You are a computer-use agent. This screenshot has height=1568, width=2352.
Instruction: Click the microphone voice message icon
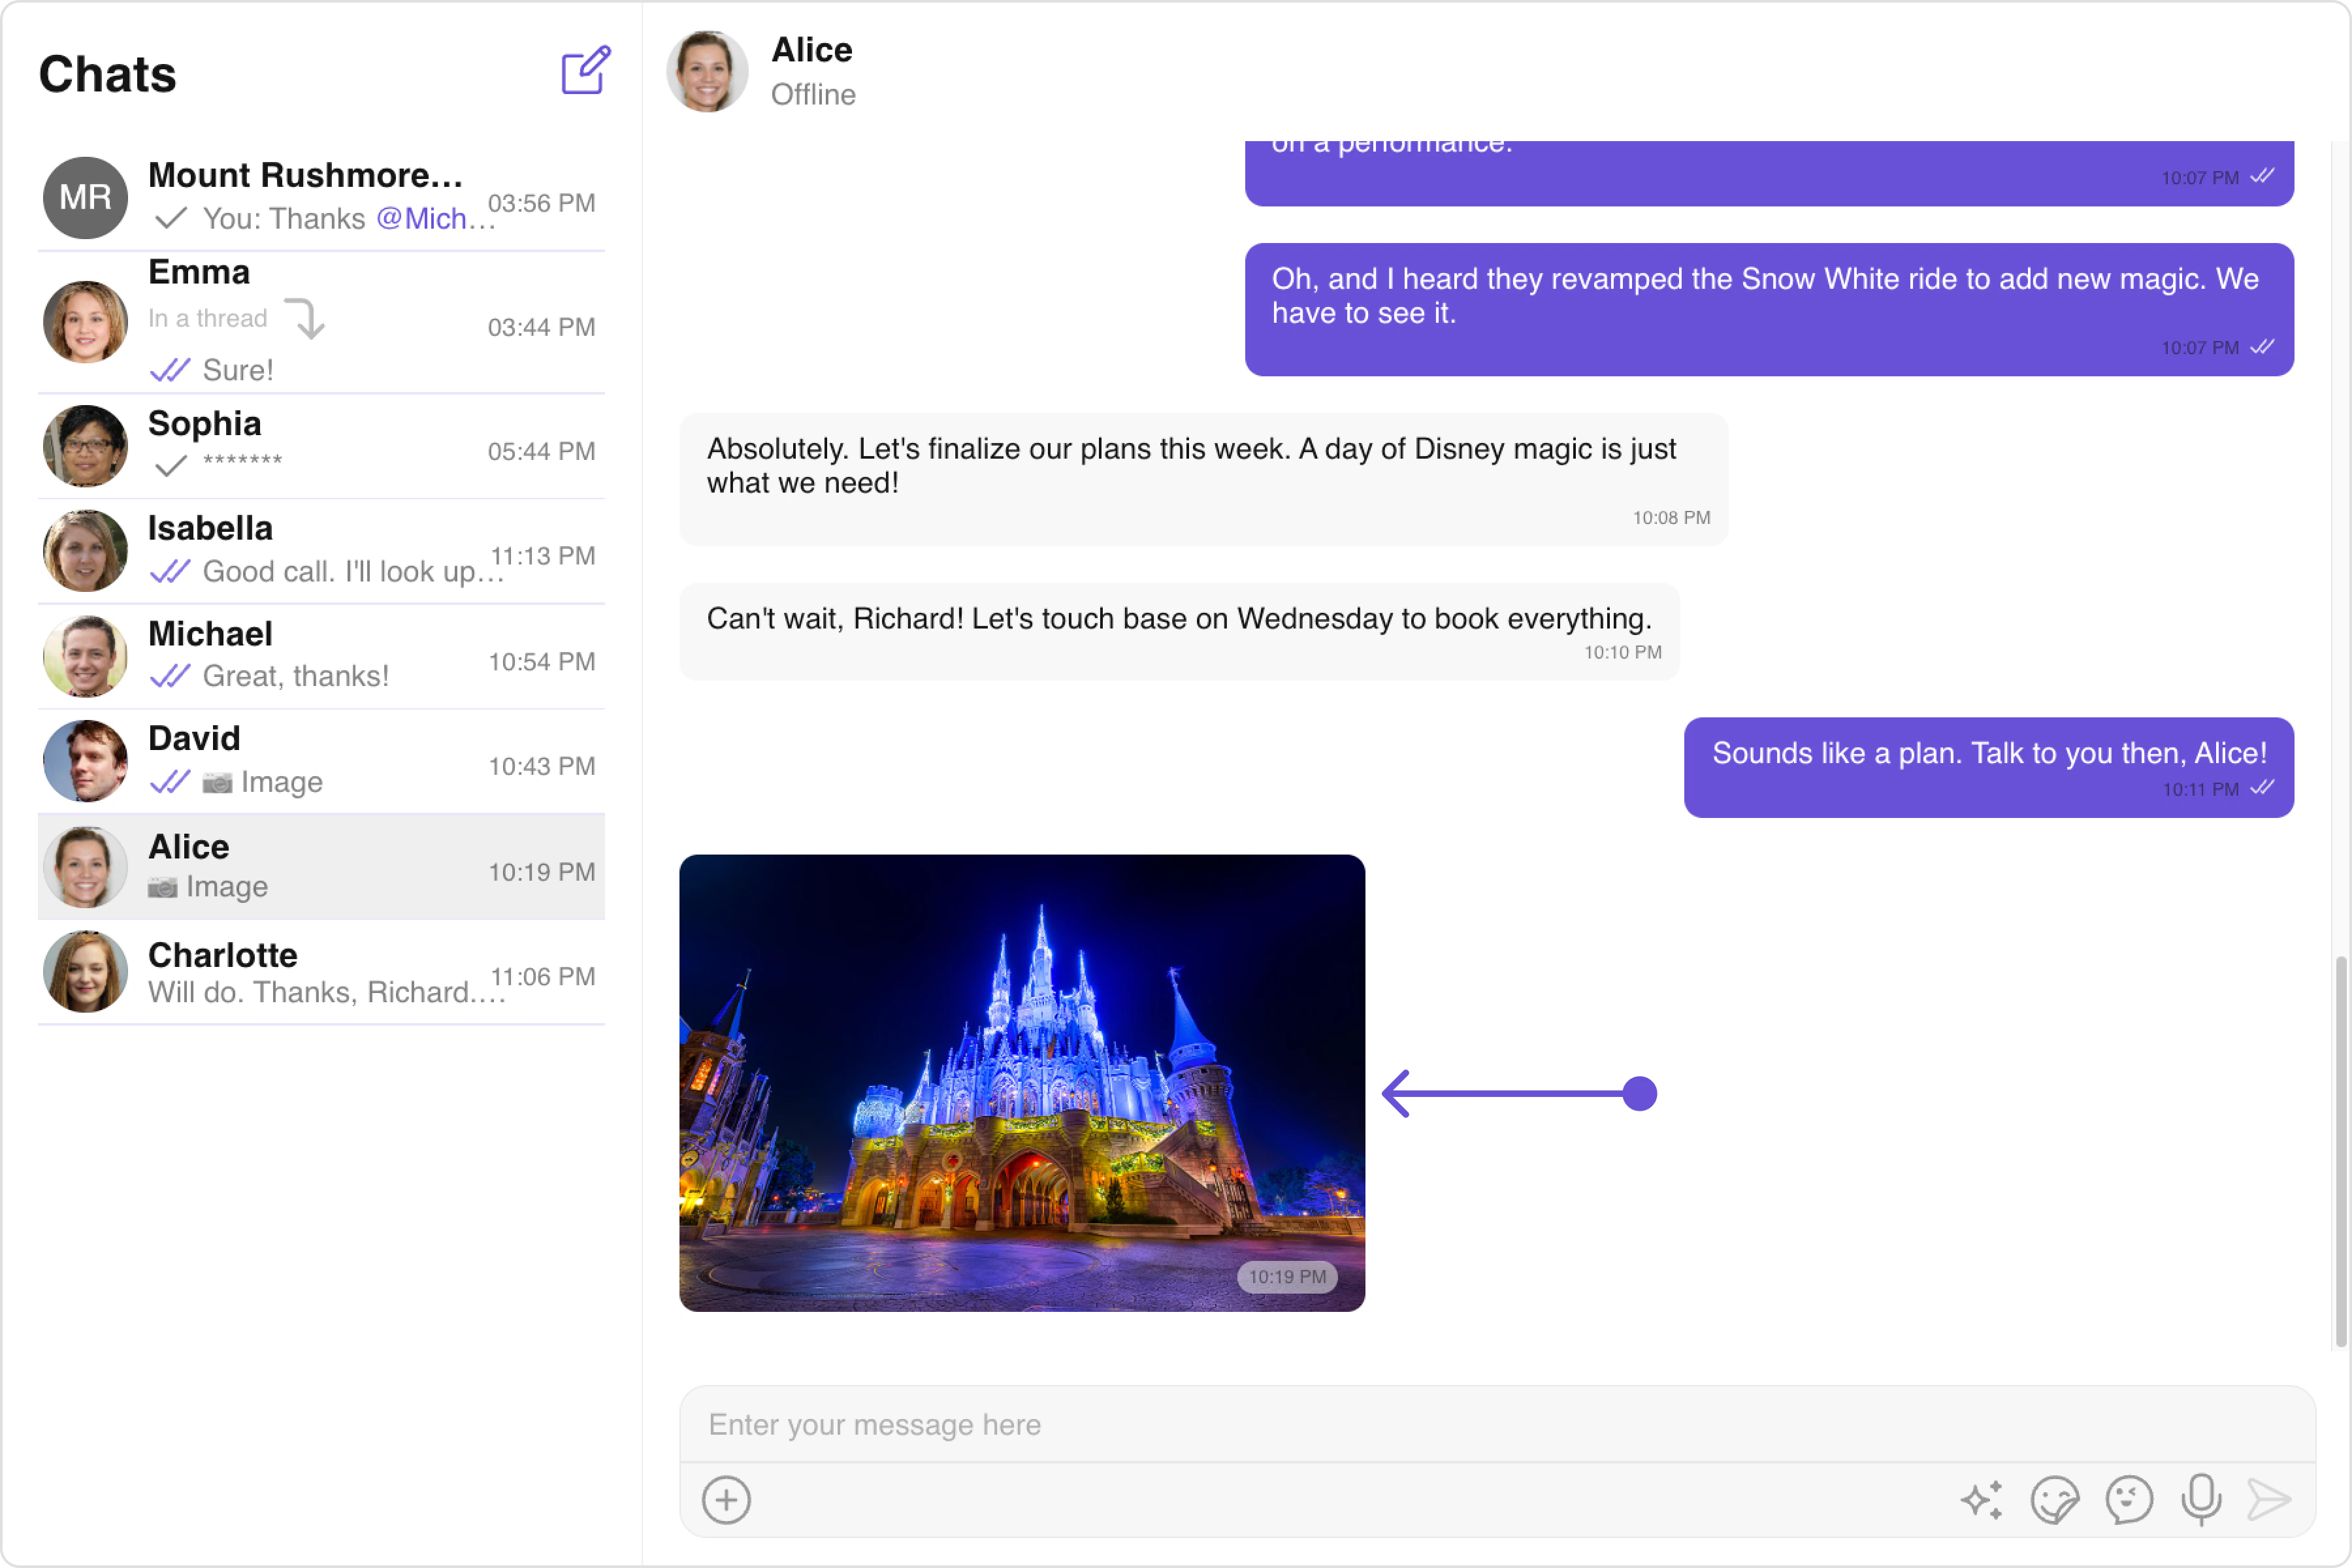2201,1499
